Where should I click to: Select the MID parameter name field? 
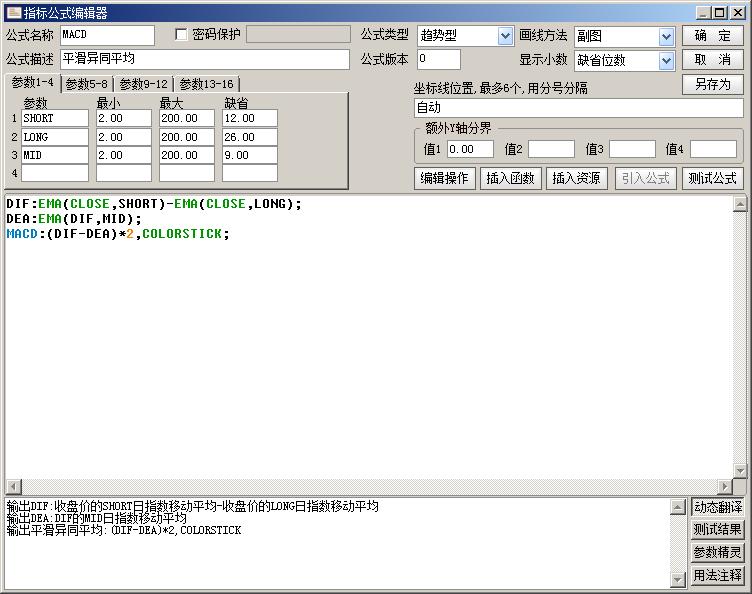click(x=55, y=155)
